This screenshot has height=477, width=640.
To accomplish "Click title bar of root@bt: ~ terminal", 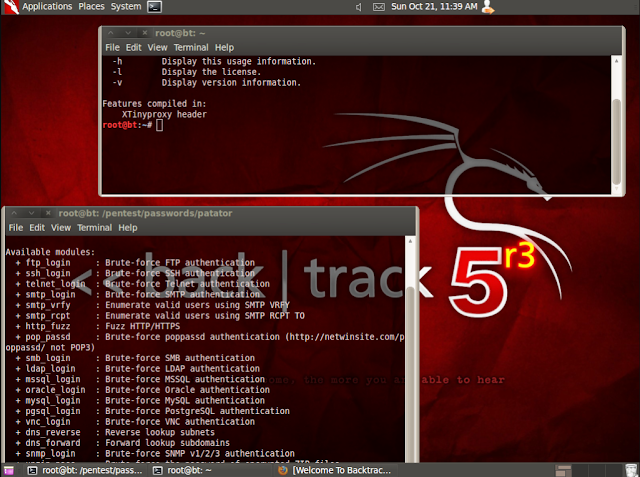I will click(x=362, y=33).
